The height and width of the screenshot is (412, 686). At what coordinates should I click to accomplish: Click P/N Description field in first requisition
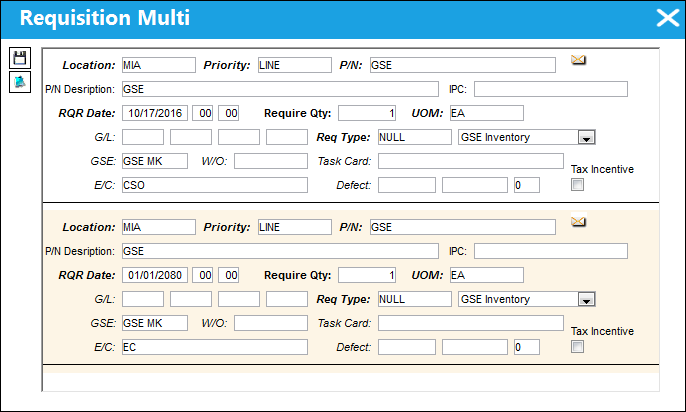tap(280, 89)
